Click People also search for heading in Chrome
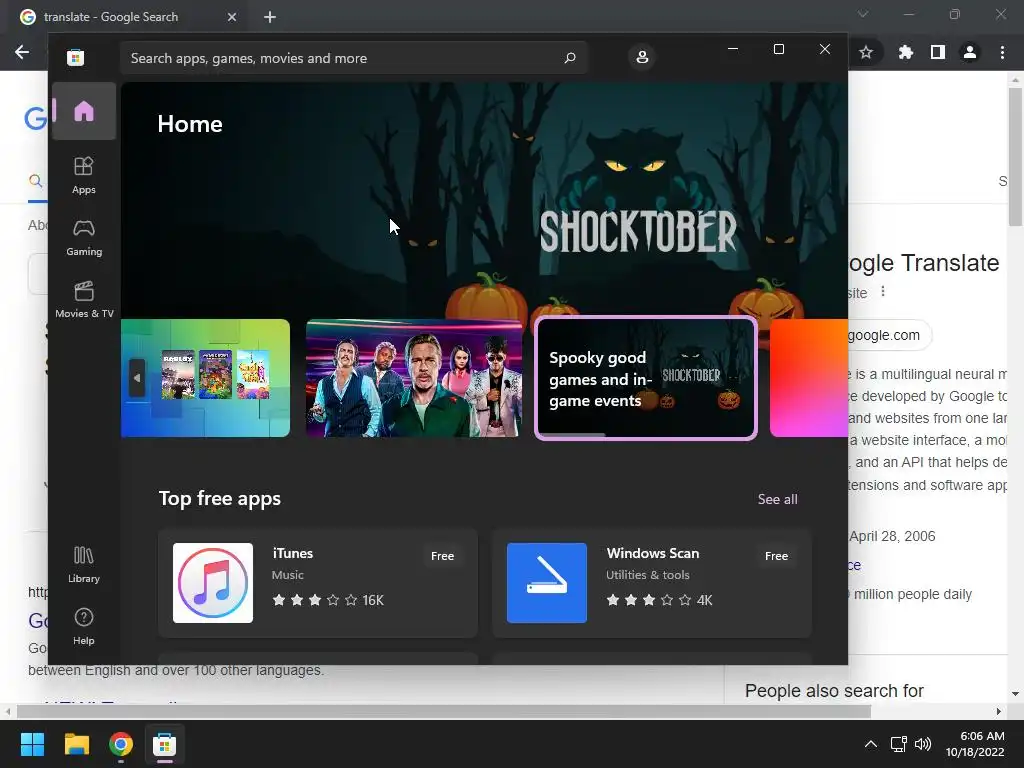 pos(834,691)
